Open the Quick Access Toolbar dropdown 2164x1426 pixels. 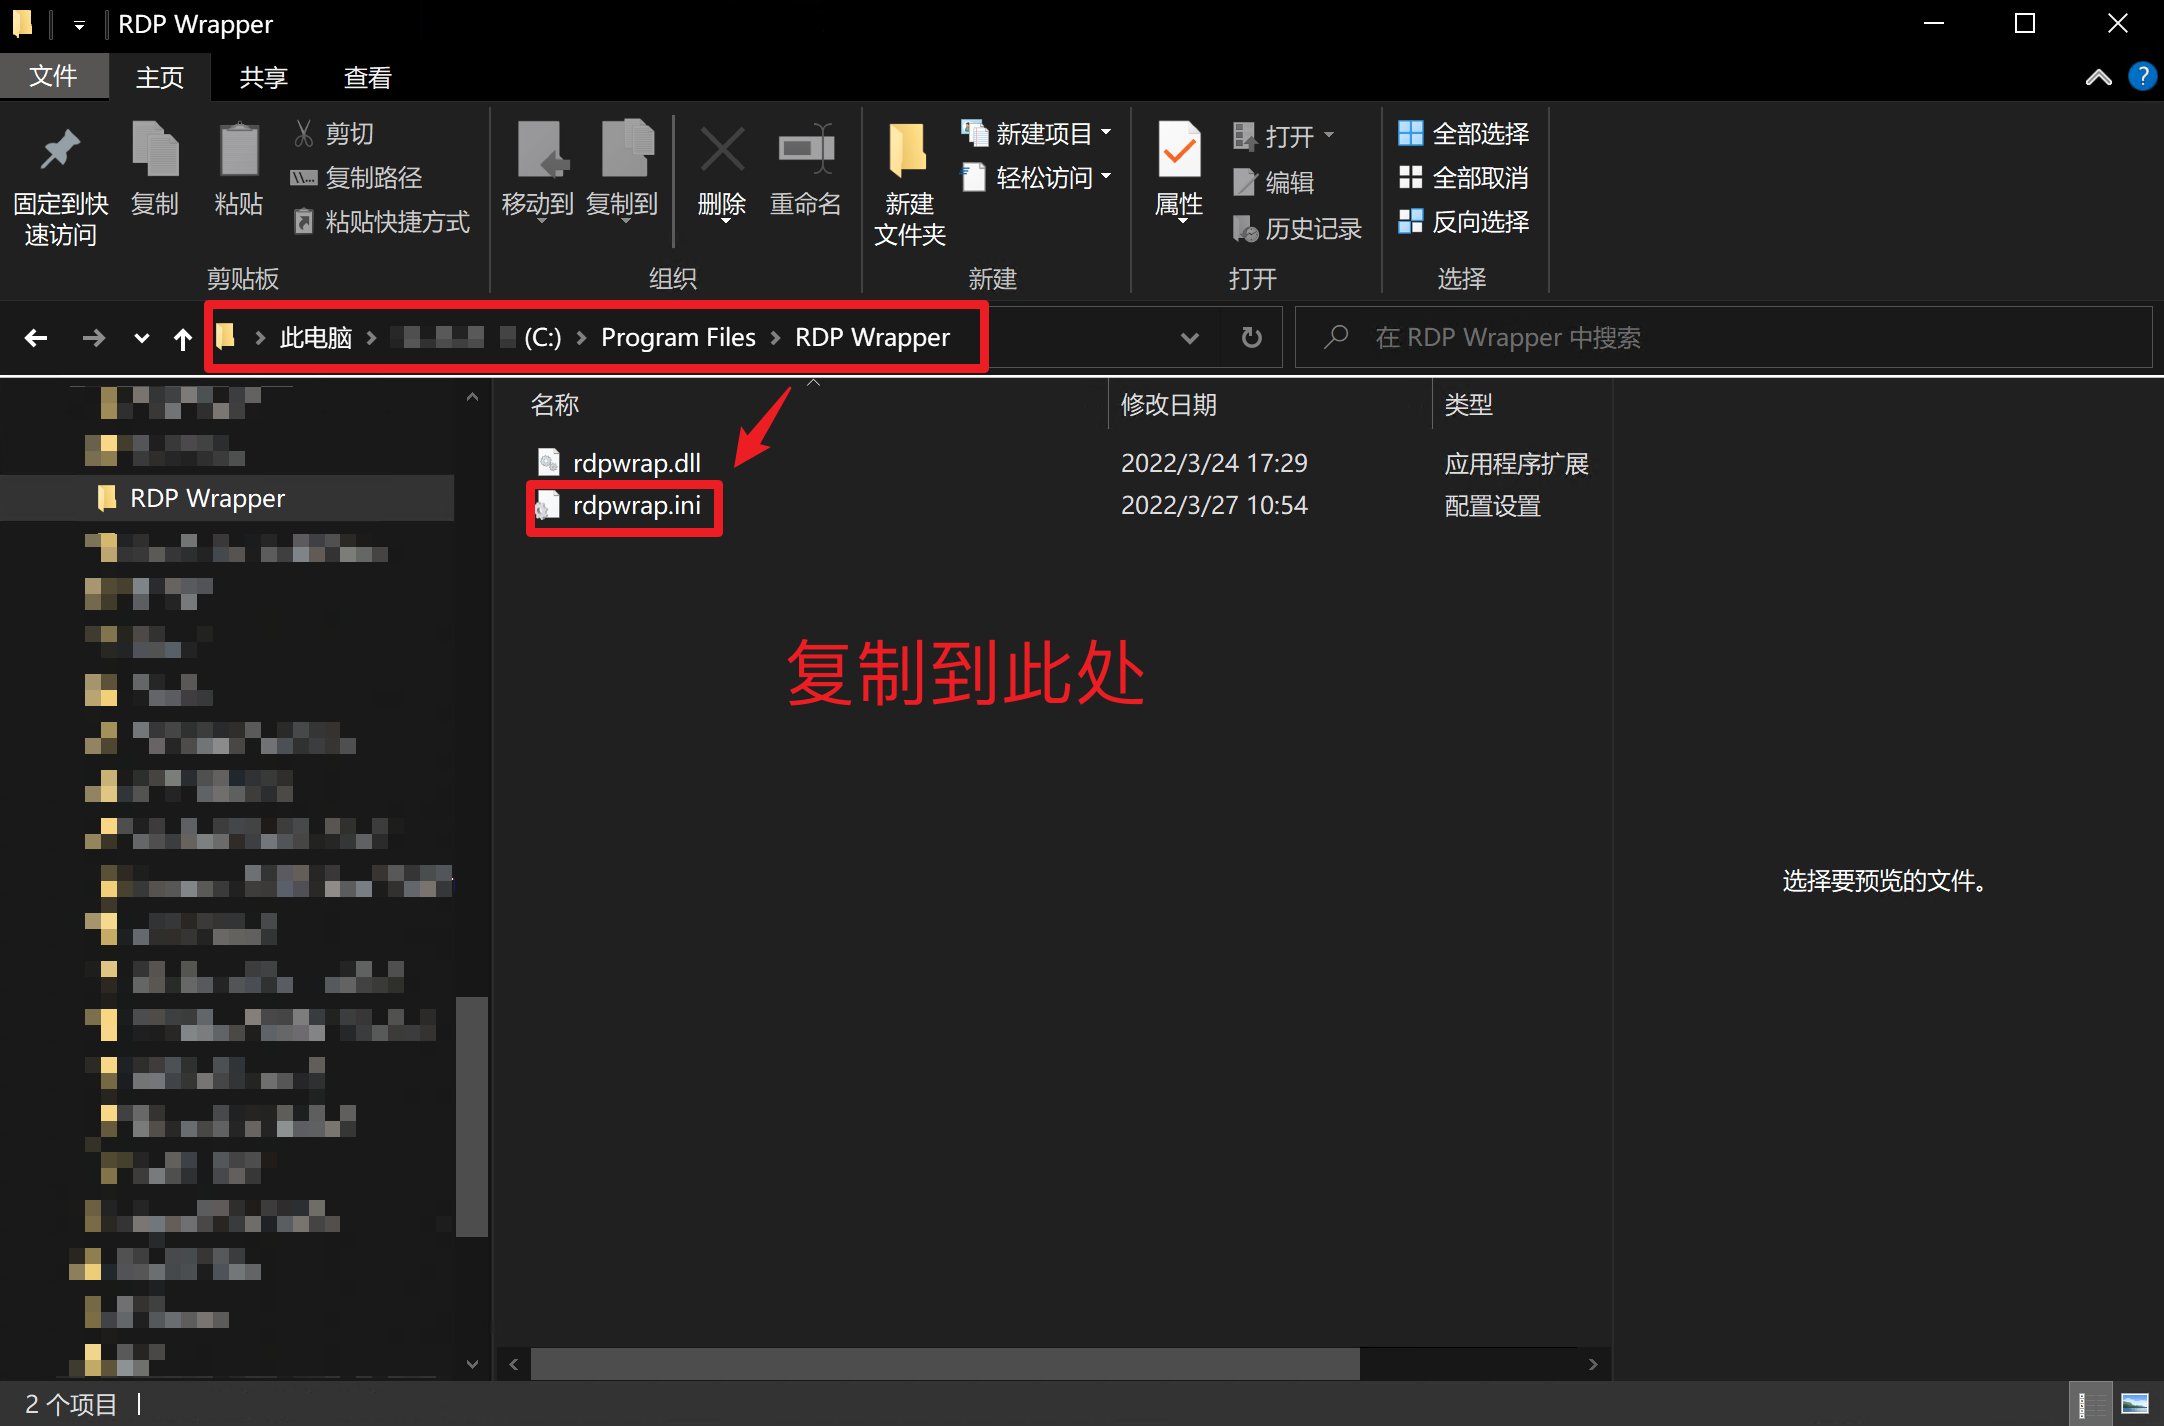point(79,25)
